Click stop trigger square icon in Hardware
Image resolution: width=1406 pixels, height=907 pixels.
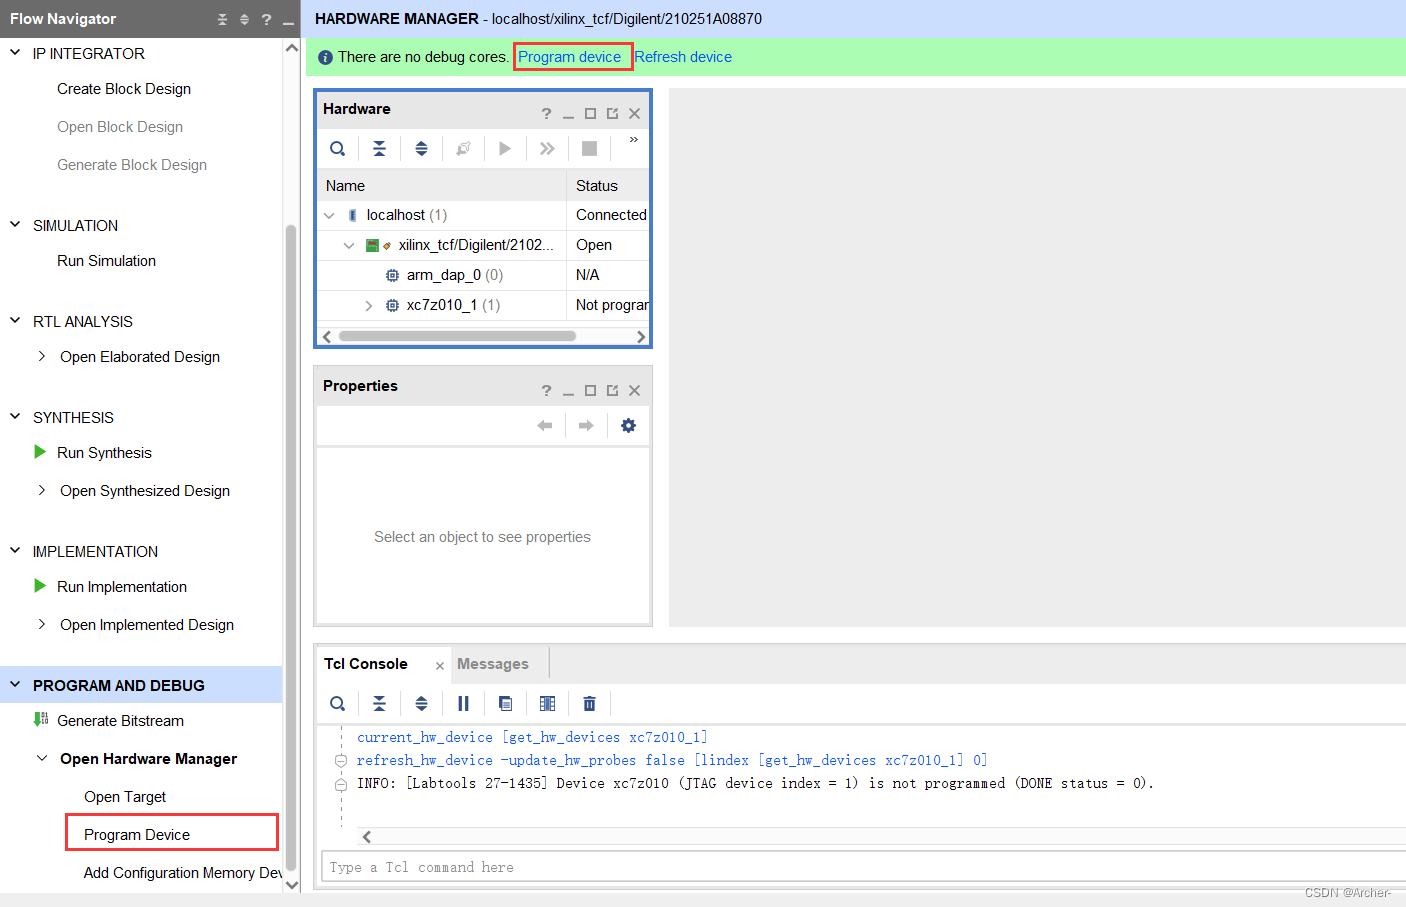coord(589,149)
